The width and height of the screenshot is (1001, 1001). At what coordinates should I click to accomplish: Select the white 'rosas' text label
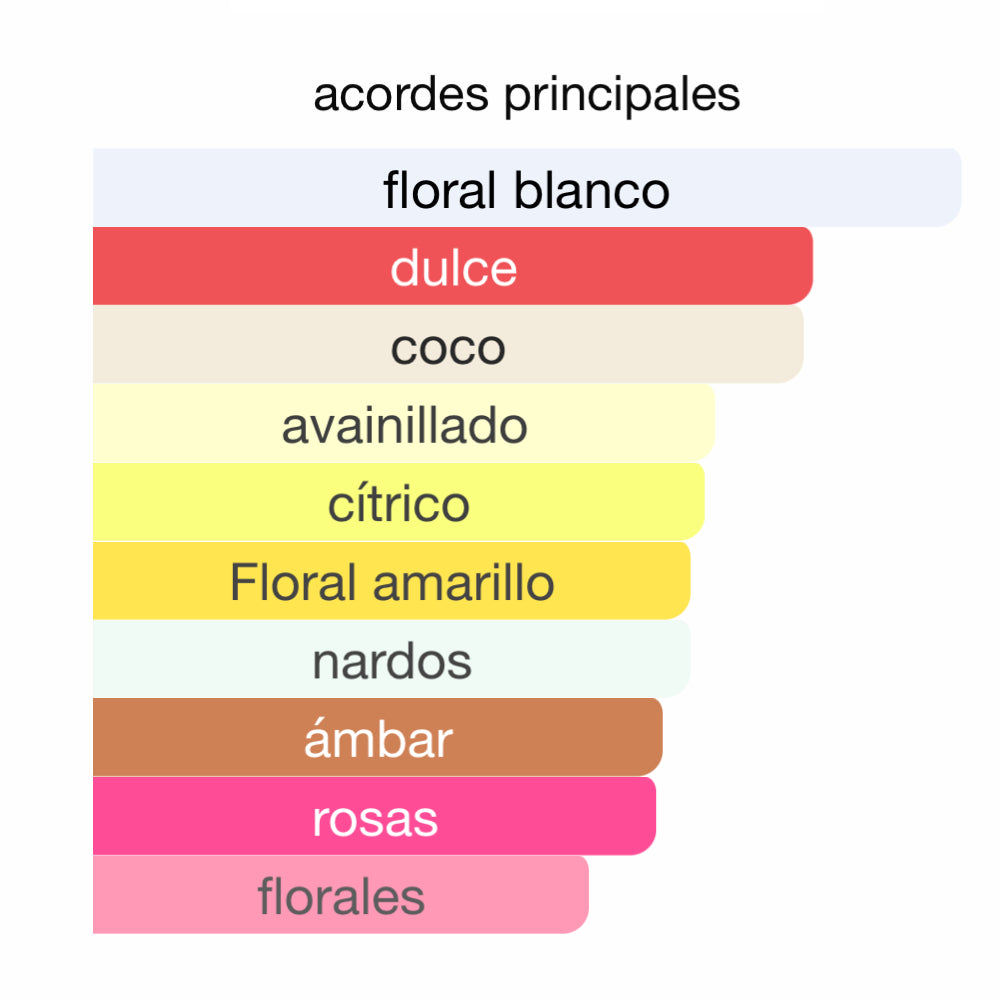tap(374, 819)
